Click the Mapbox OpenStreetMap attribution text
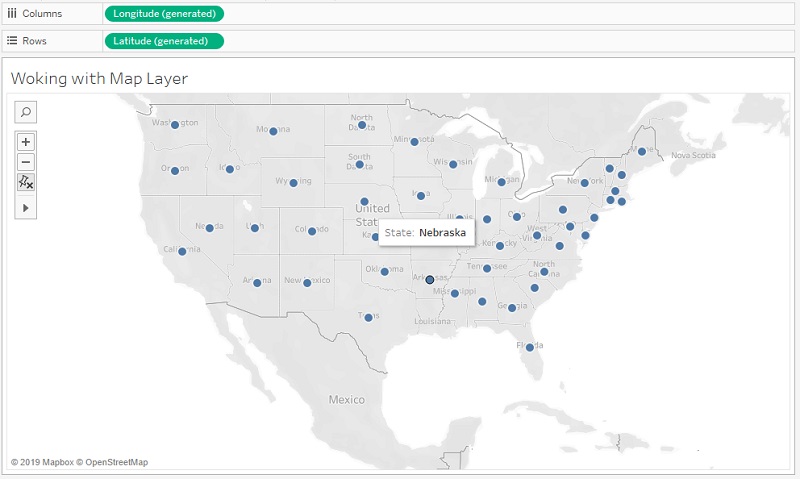The image size is (800, 479). click(x=80, y=462)
